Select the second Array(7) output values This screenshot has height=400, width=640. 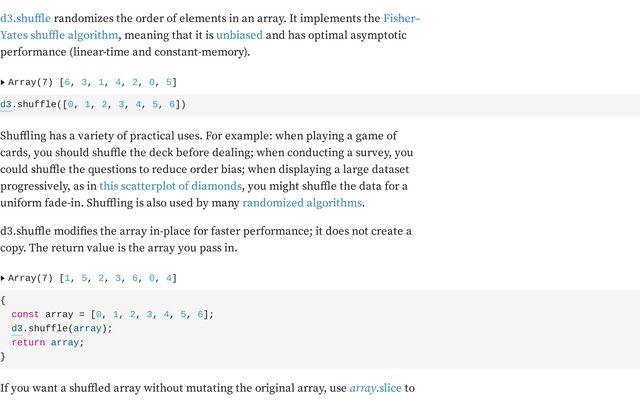click(x=118, y=278)
